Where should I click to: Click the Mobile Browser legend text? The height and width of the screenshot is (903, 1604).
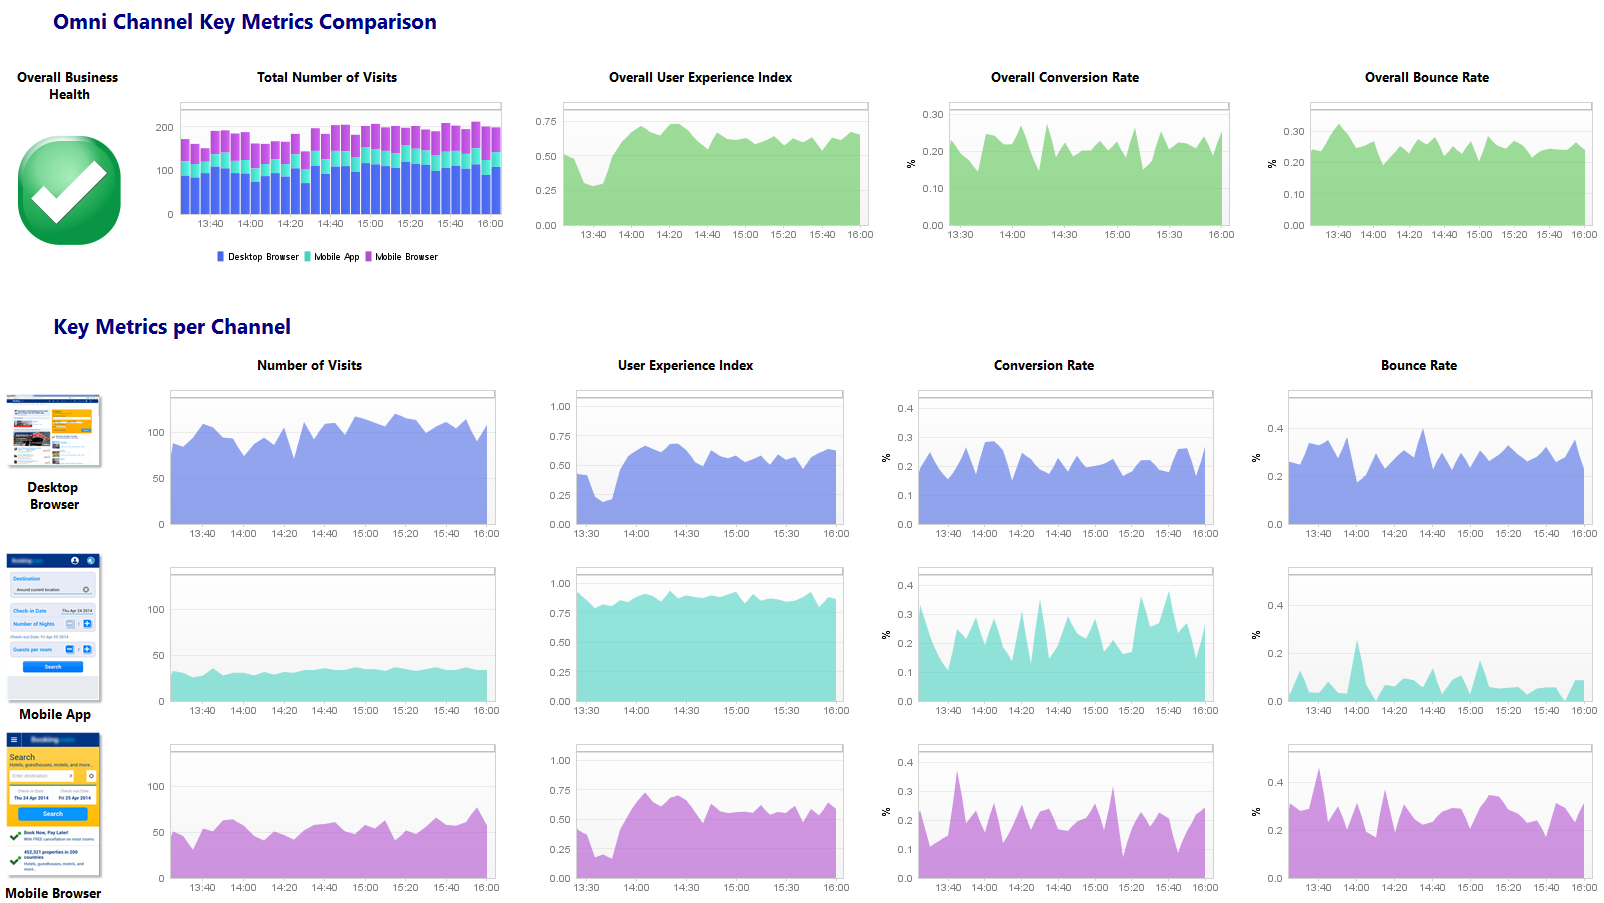(406, 257)
